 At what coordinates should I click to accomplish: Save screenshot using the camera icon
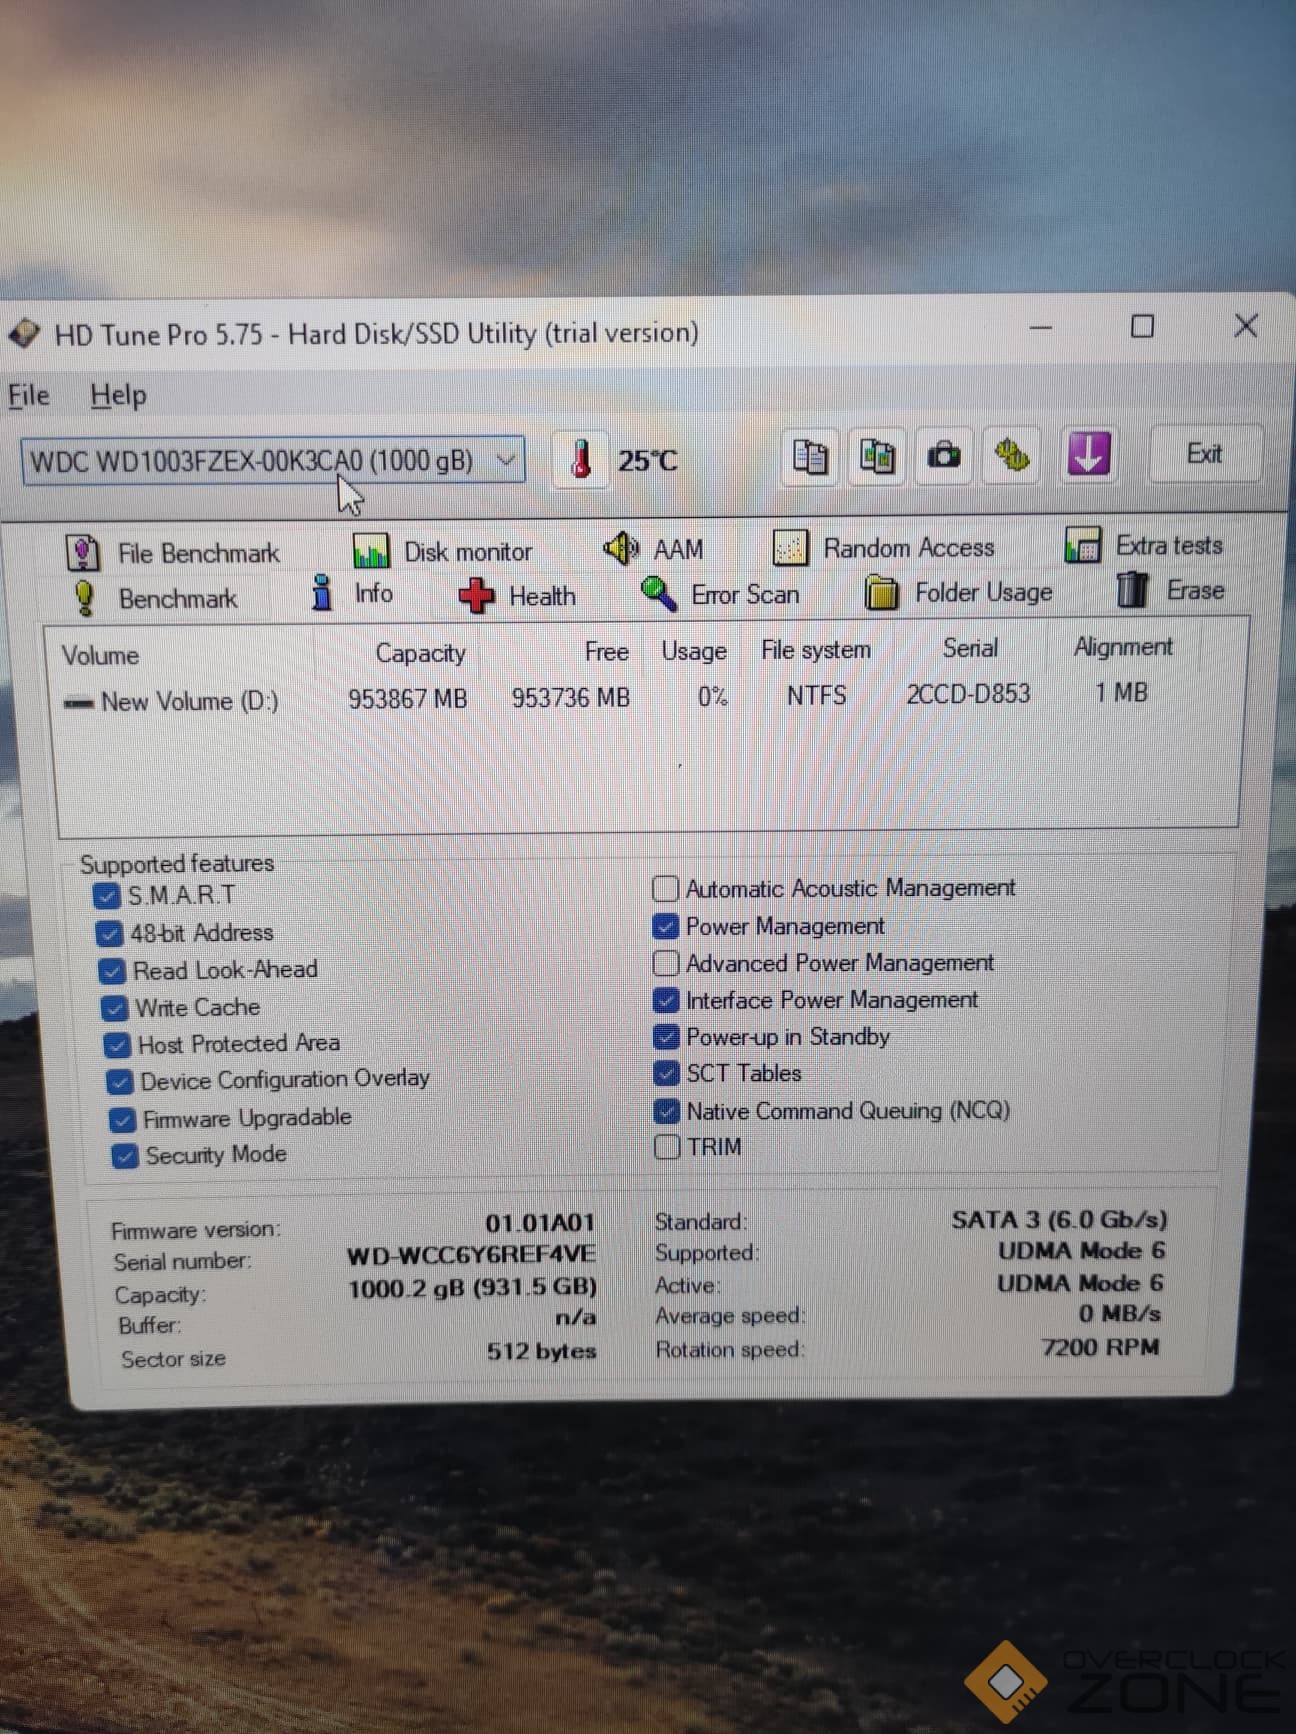(944, 457)
